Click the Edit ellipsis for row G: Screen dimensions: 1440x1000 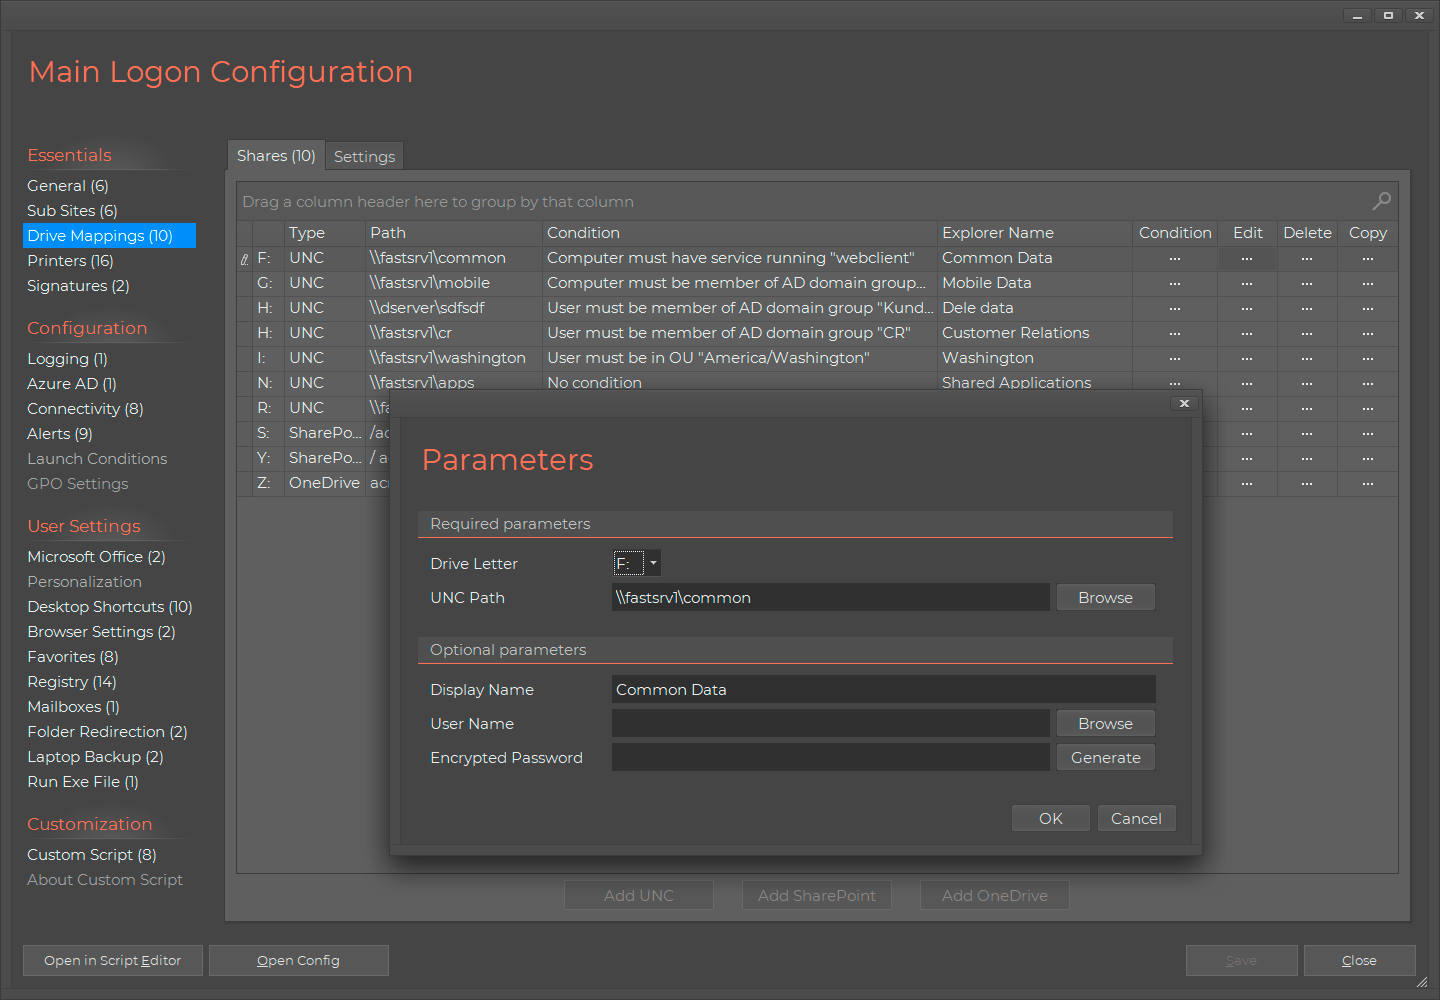pyautogui.click(x=1247, y=283)
